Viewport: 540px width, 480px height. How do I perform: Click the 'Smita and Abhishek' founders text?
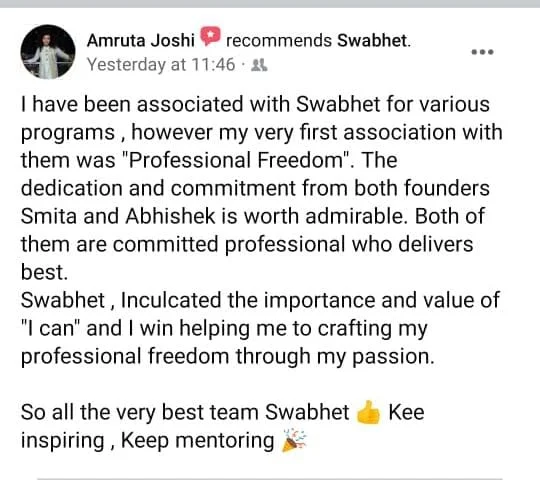coord(119,216)
